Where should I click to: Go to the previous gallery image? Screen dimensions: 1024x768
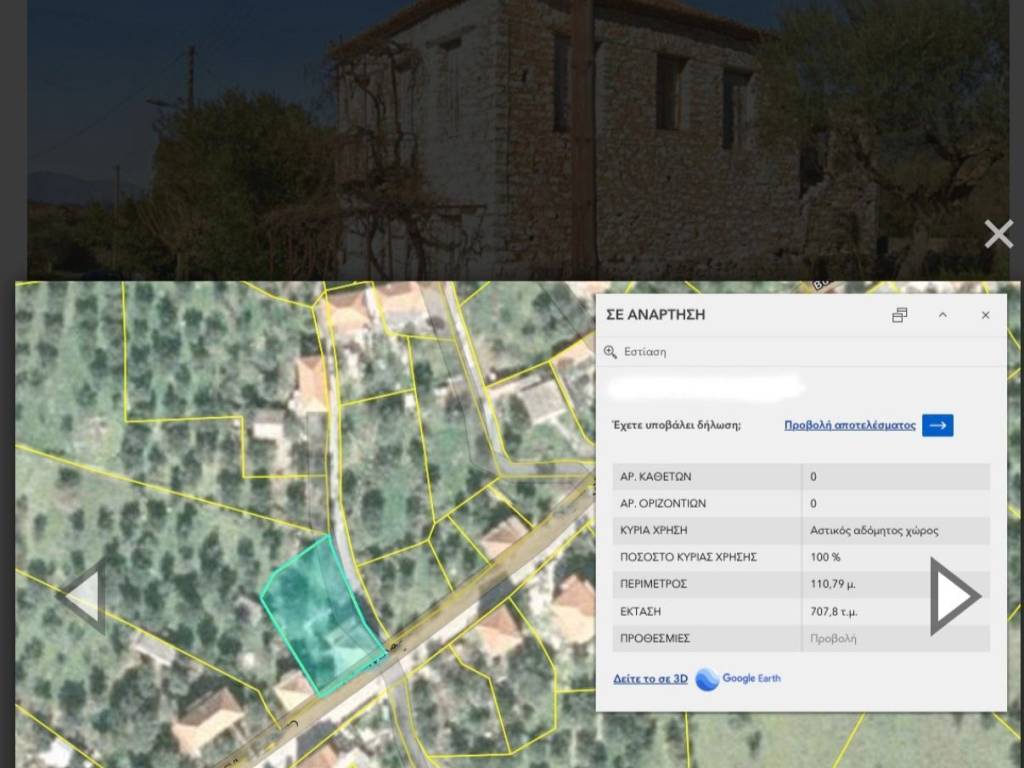click(x=82, y=597)
